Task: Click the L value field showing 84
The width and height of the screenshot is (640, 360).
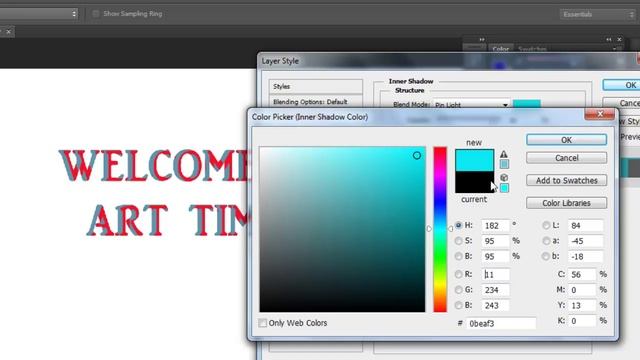Action: 586,226
